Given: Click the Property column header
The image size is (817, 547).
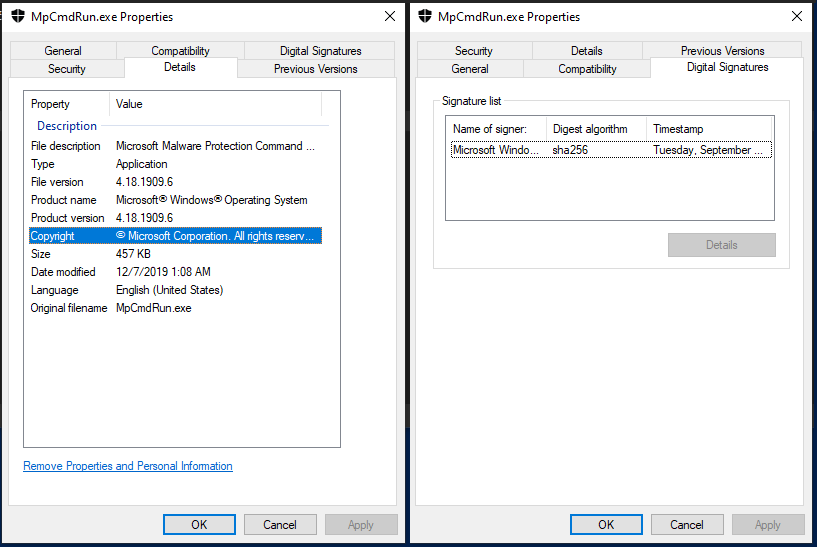Looking at the screenshot, I should (67, 104).
